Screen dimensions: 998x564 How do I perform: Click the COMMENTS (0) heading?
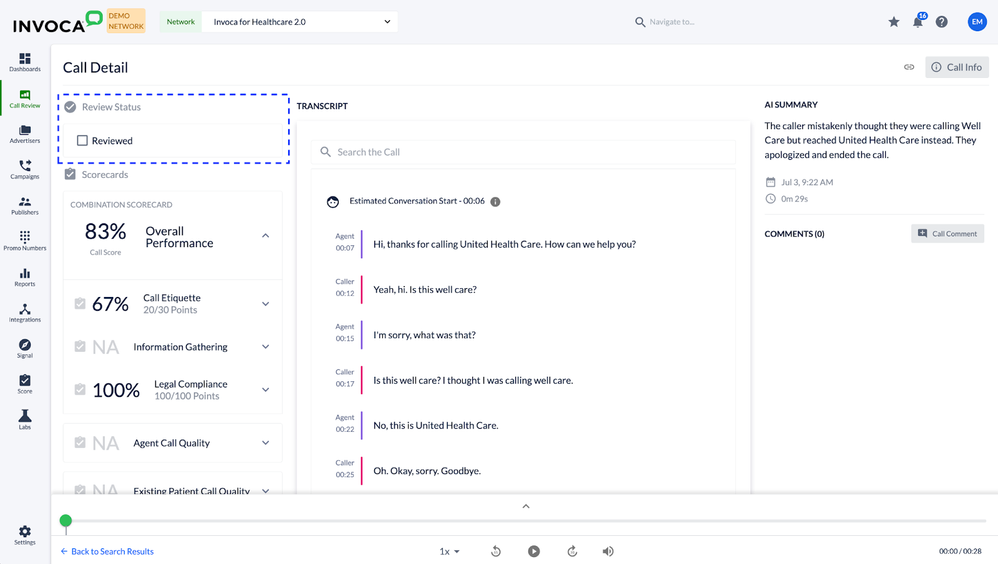point(794,234)
